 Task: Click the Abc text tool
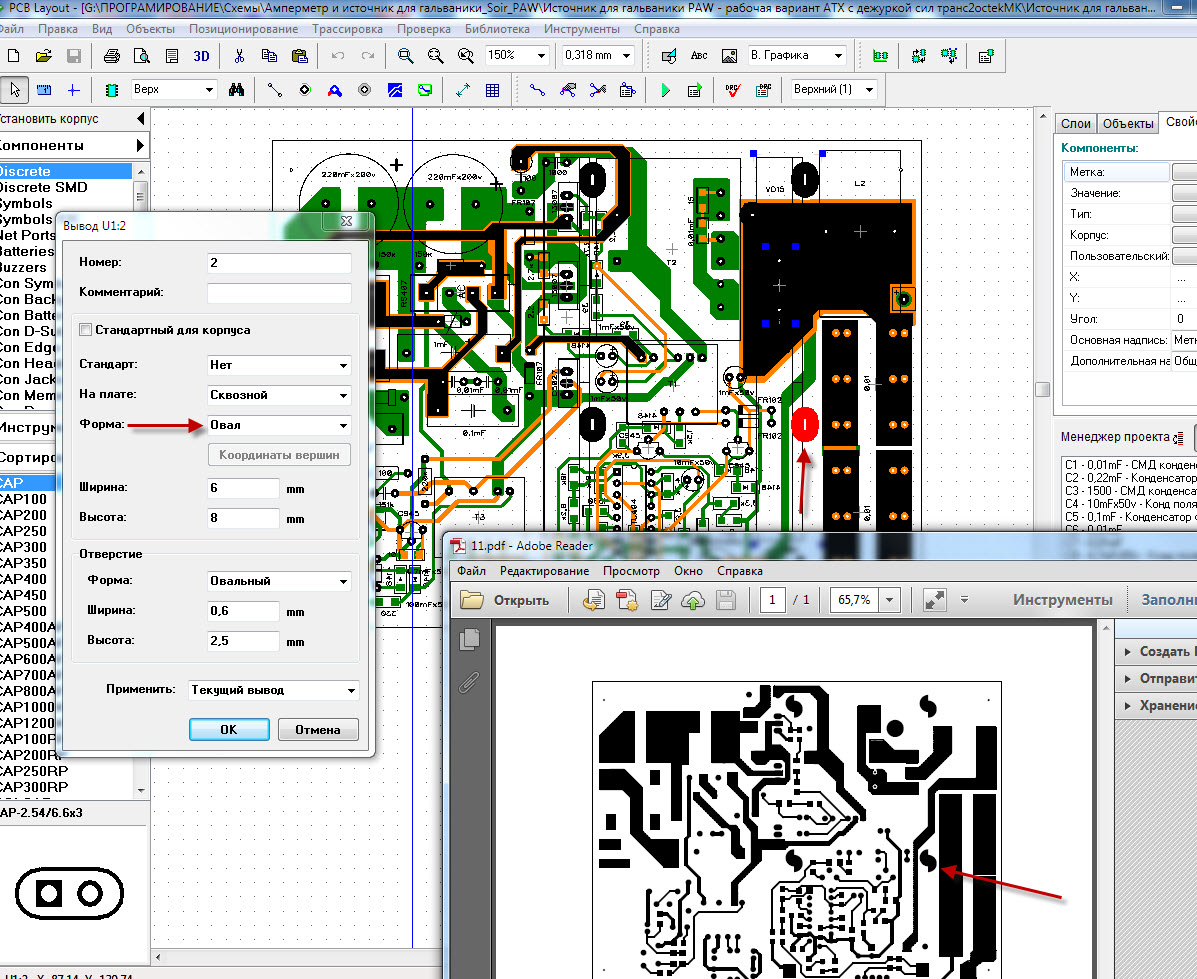click(x=699, y=56)
